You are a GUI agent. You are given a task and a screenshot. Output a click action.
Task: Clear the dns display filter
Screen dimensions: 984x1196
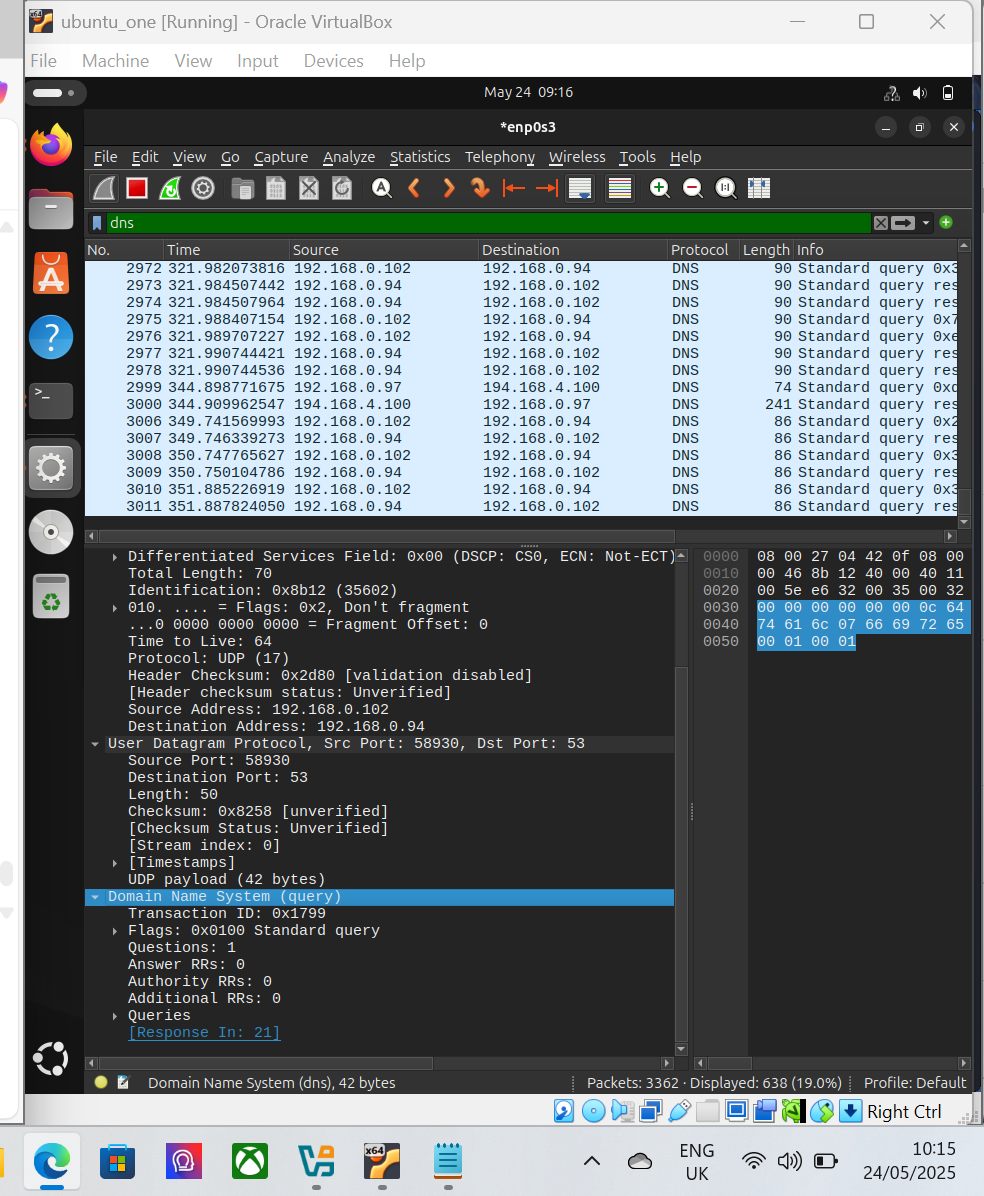880,222
